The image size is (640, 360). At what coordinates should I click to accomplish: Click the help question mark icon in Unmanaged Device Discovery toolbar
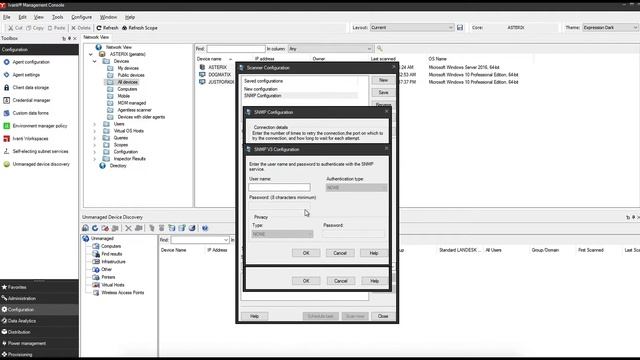[x=205, y=228]
